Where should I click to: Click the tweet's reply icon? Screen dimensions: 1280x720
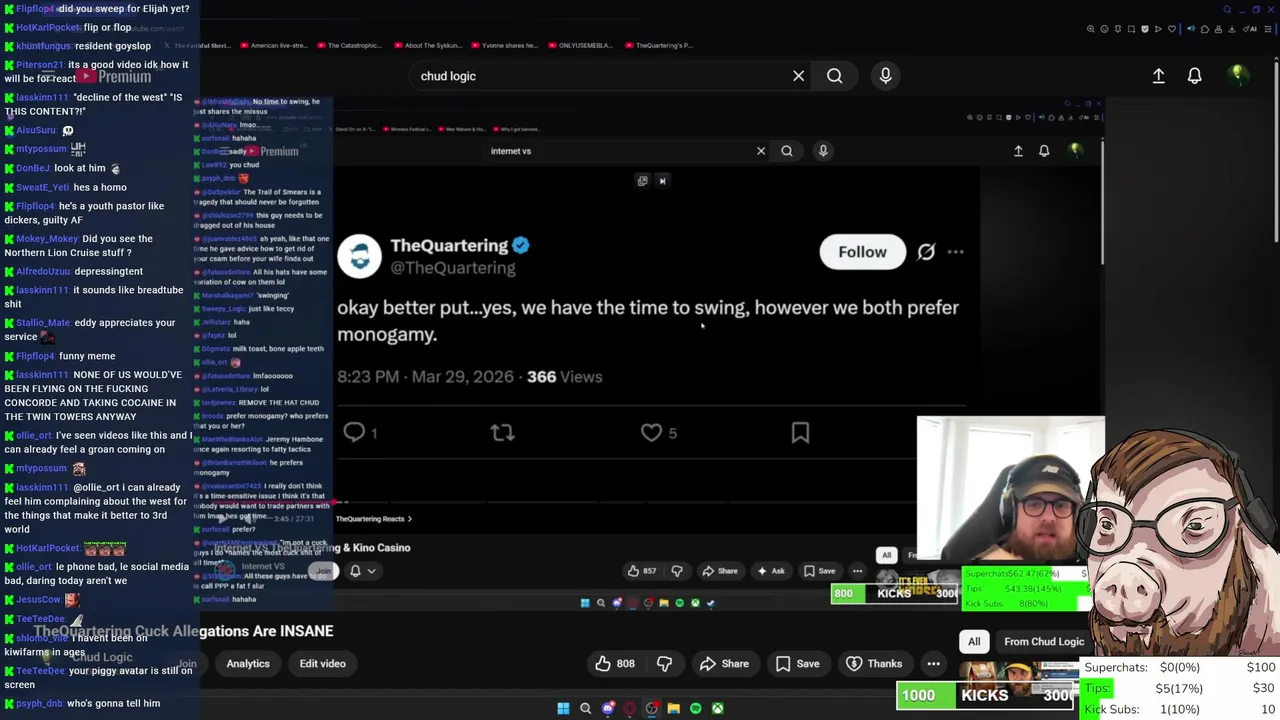pos(355,432)
